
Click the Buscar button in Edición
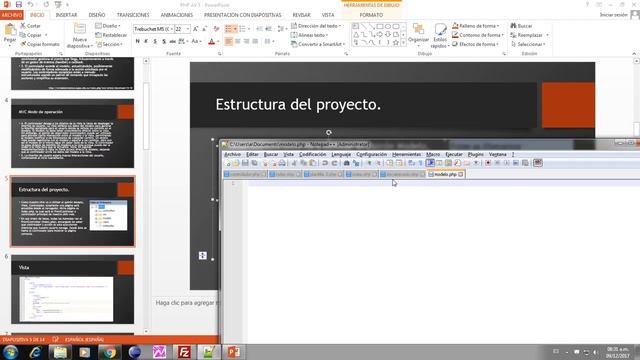click(x=522, y=26)
